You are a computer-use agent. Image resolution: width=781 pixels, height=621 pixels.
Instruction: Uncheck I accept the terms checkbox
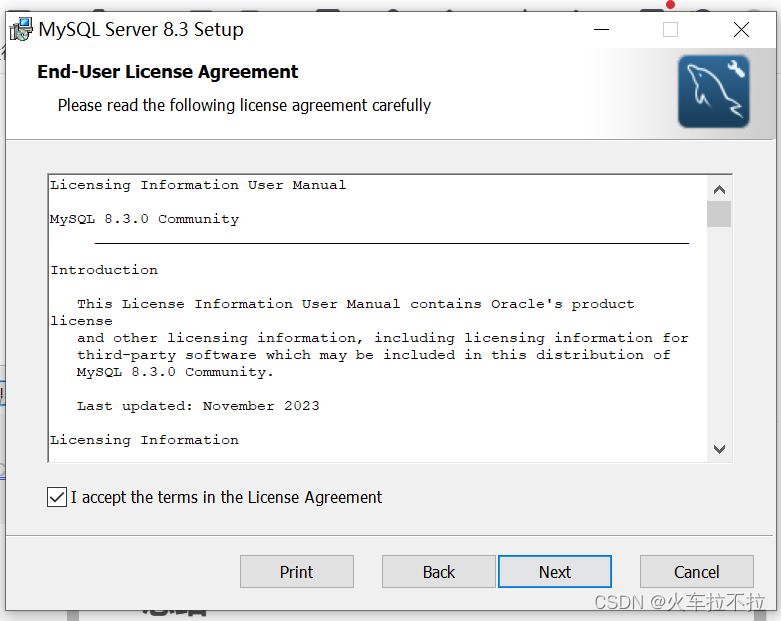[57, 497]
